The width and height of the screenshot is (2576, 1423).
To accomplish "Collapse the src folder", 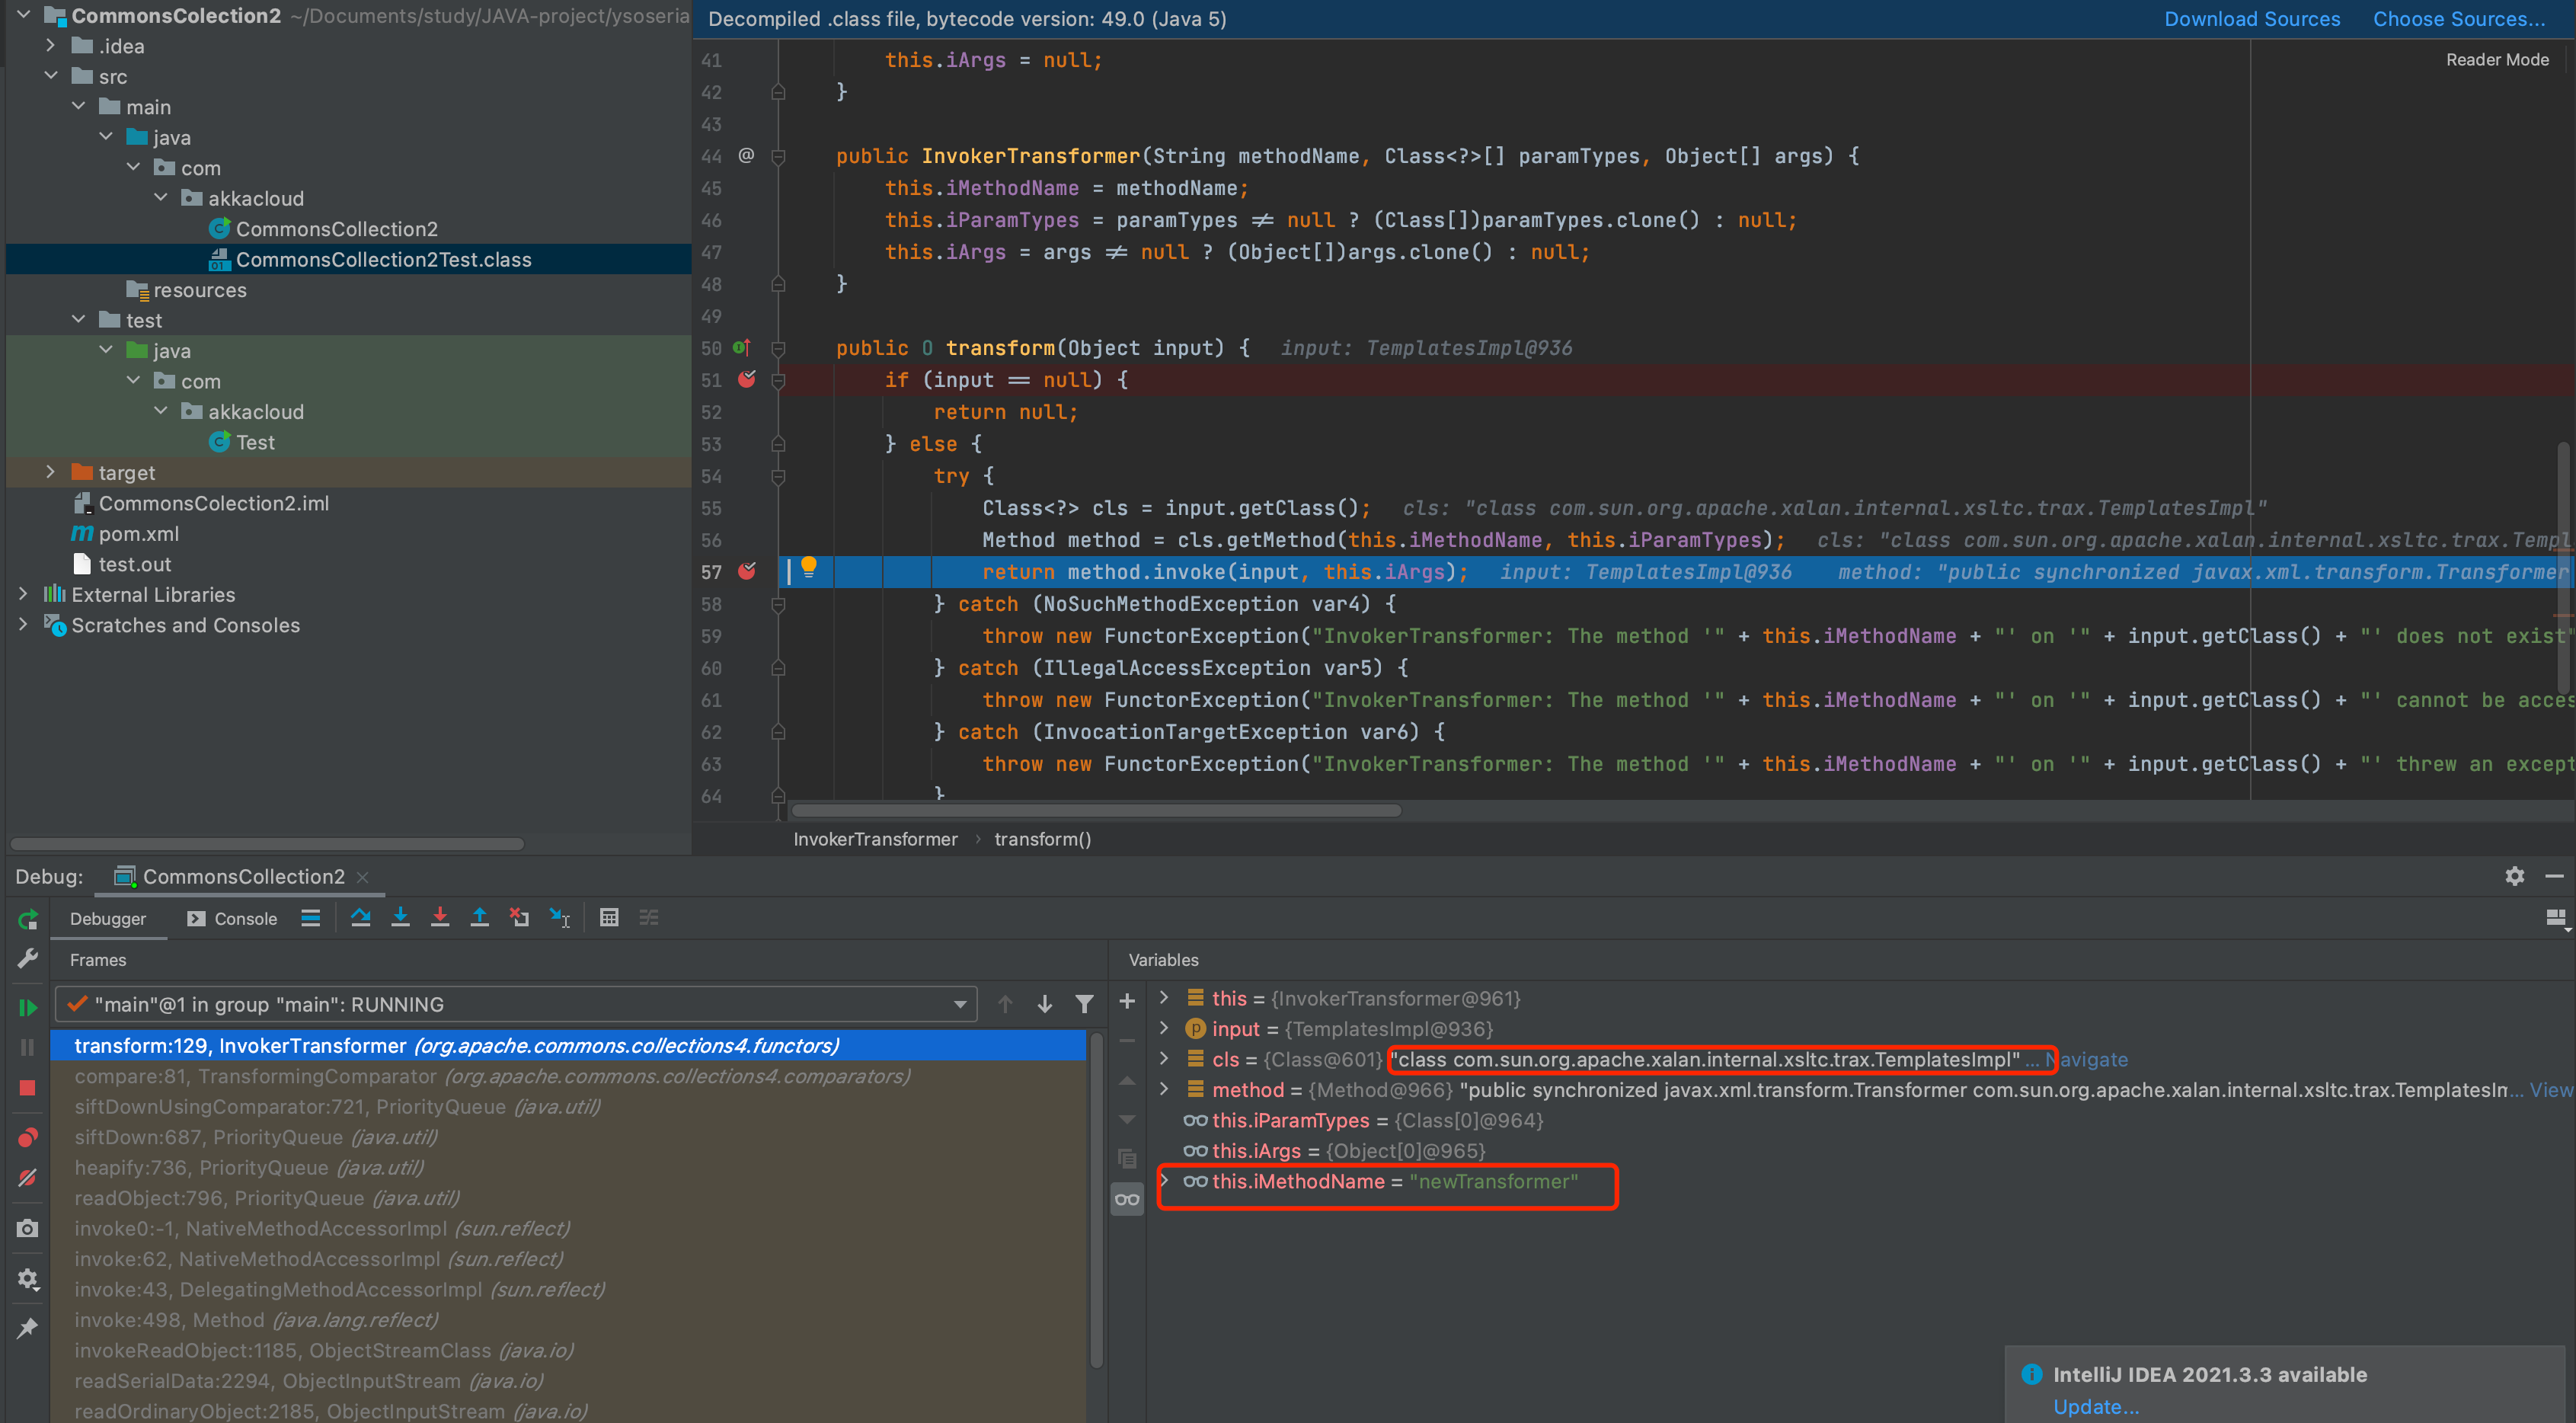I will tap(51, 76).
